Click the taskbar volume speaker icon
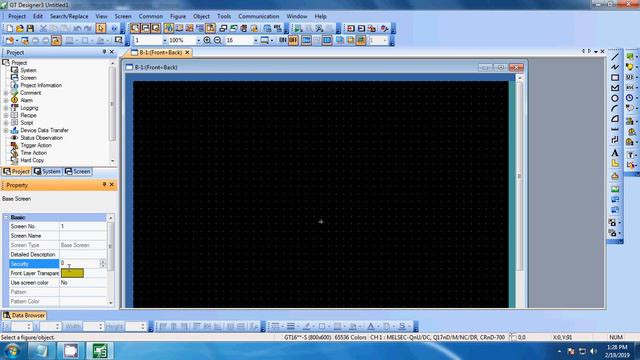640x360 pixels. 593,351
